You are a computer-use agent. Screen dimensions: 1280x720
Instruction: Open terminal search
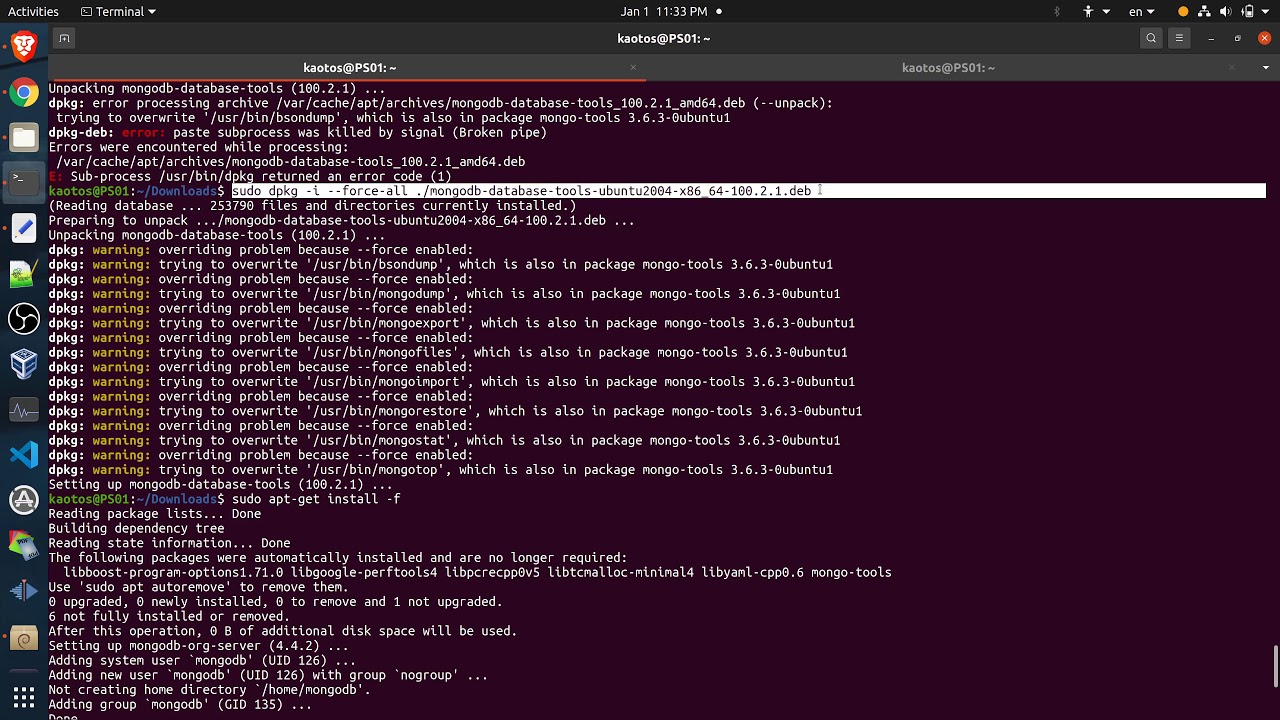1151,38
